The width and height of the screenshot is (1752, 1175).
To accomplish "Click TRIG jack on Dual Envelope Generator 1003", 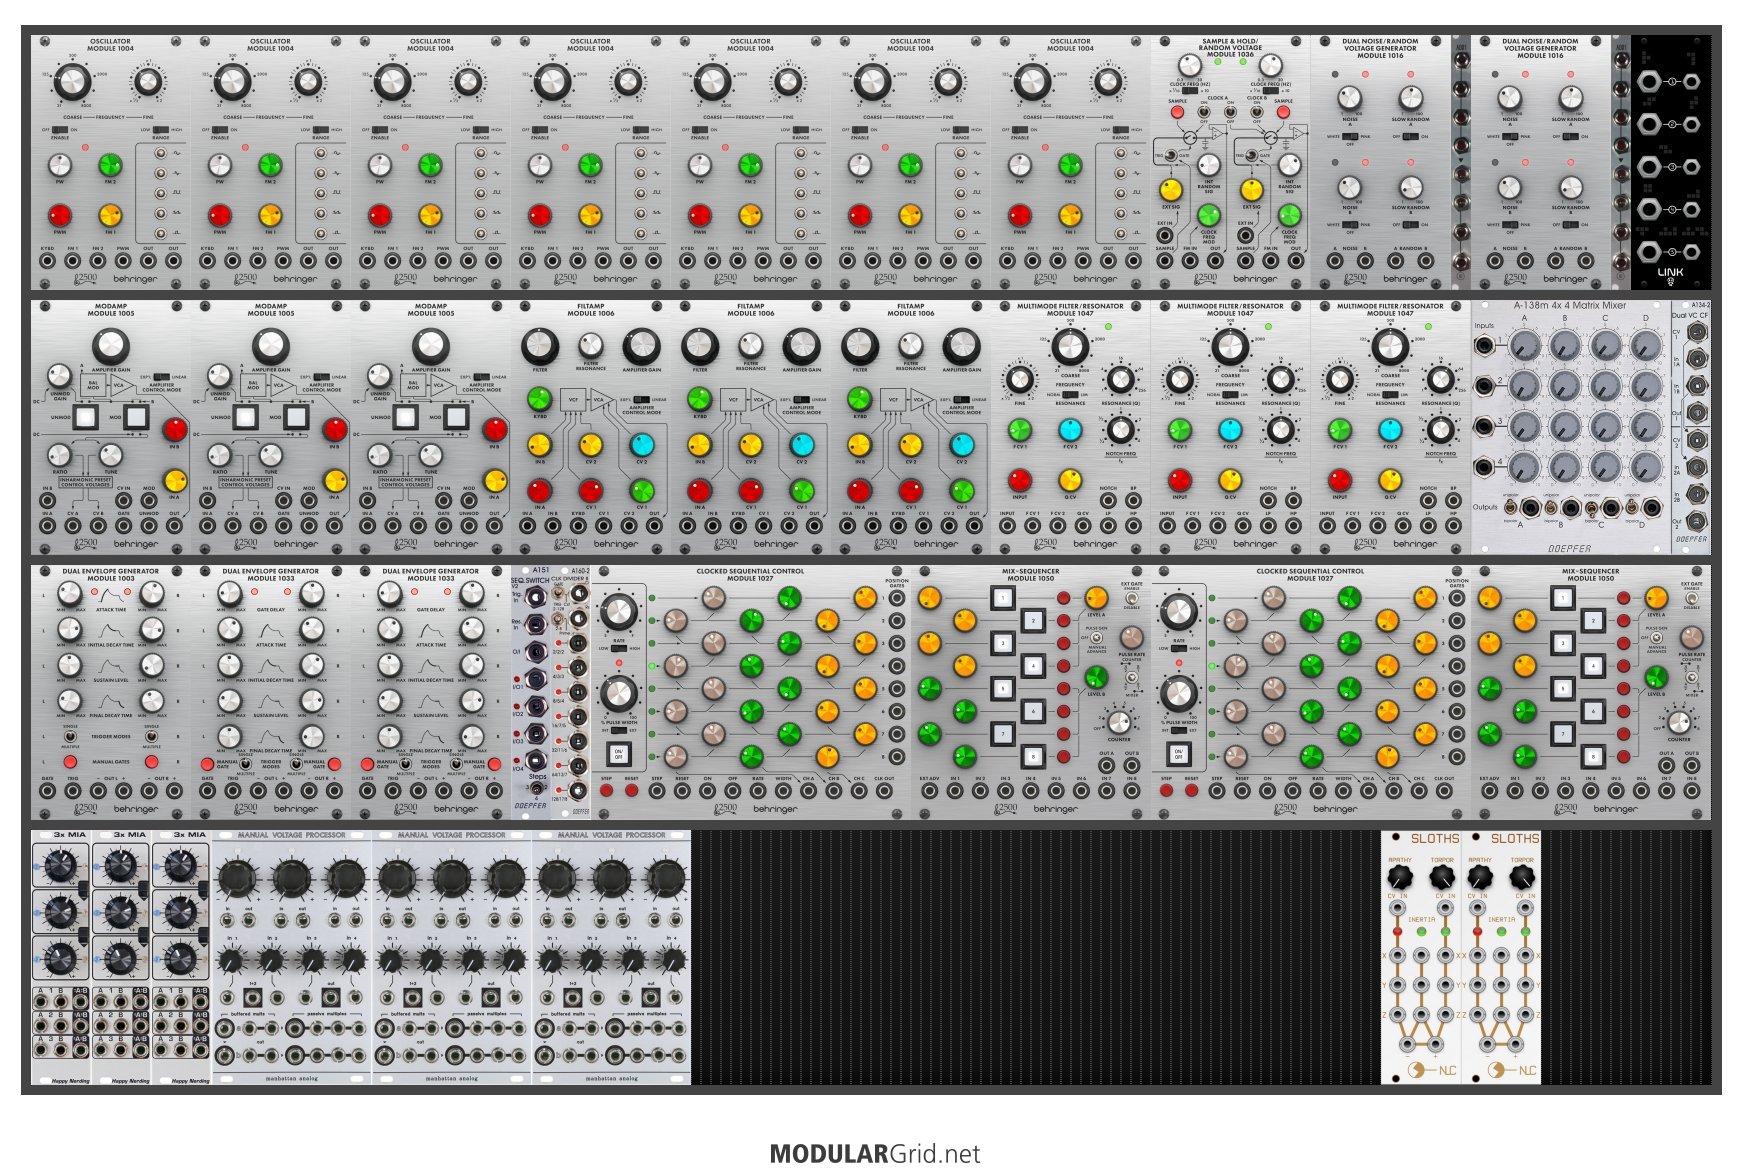I will point(73,791).
